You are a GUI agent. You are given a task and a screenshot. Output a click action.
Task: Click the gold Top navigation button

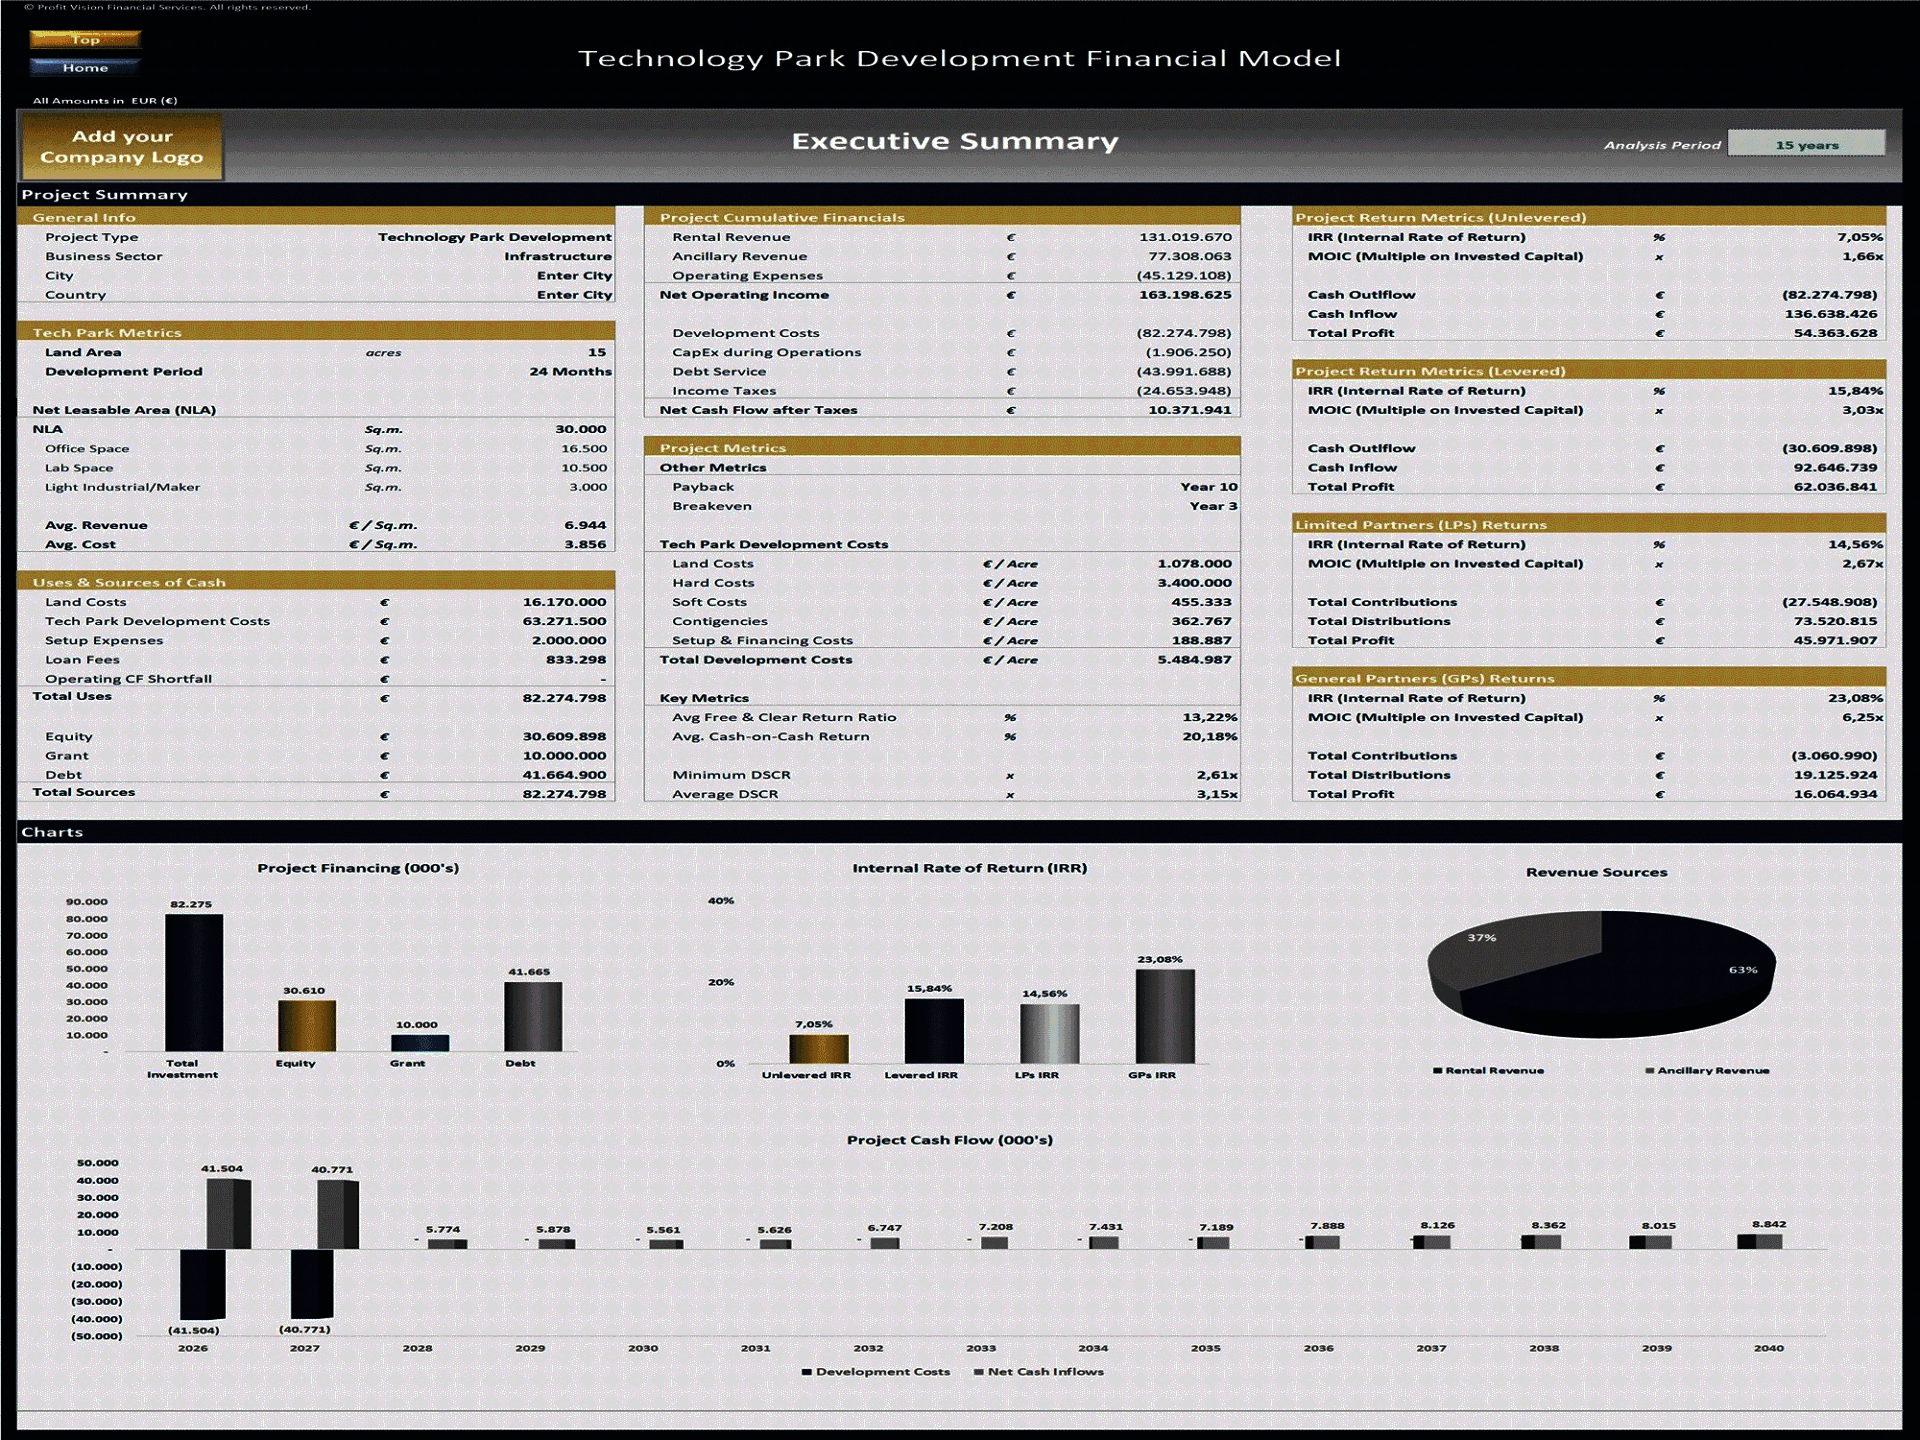pyautogui.click(x=86, y=40)
